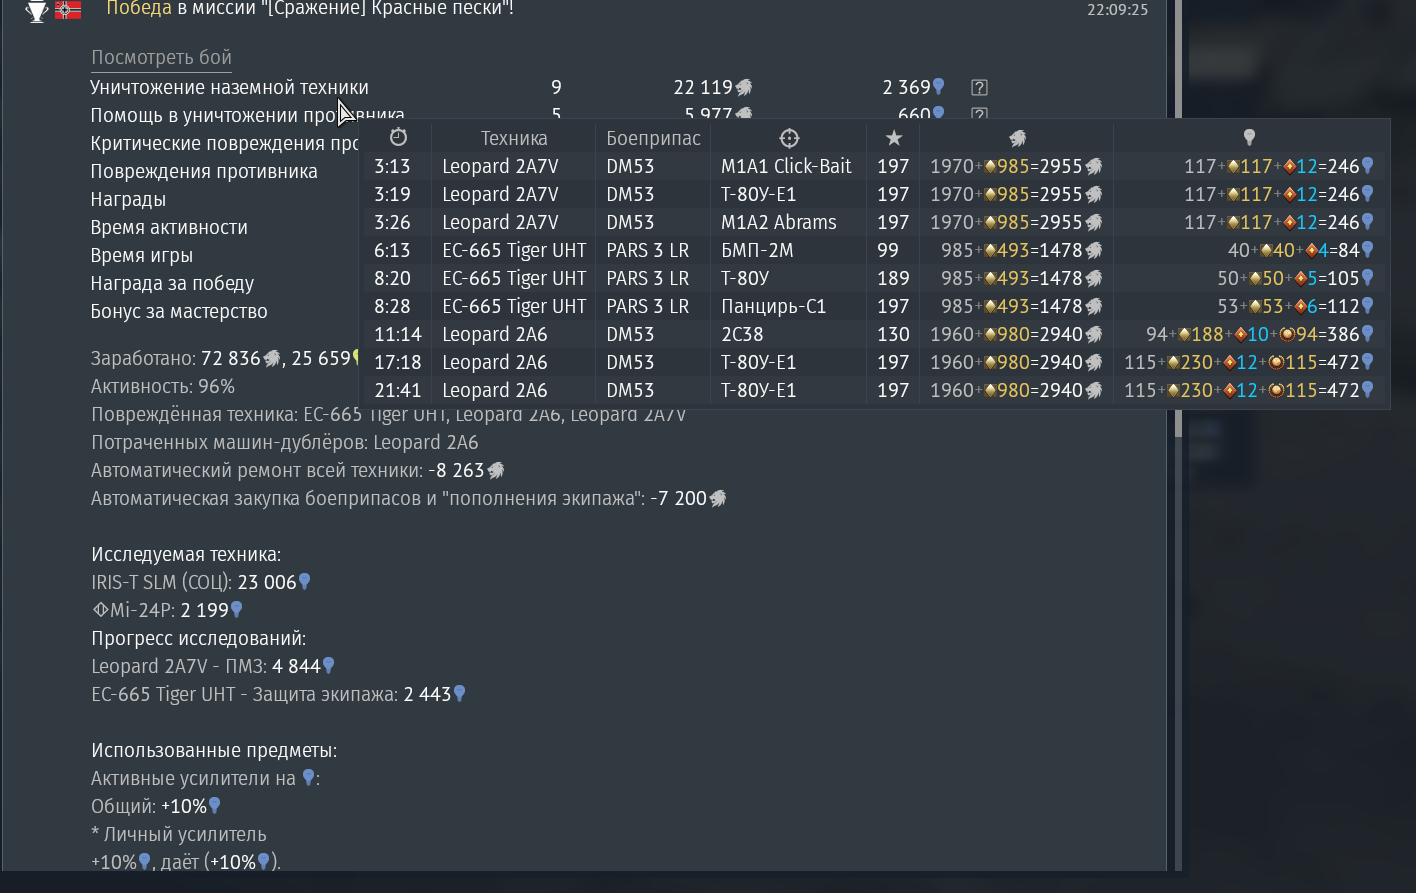Click the bulb icon after 'Общий: +10%'
The image size is (1416, 893).
click(214, 805)
